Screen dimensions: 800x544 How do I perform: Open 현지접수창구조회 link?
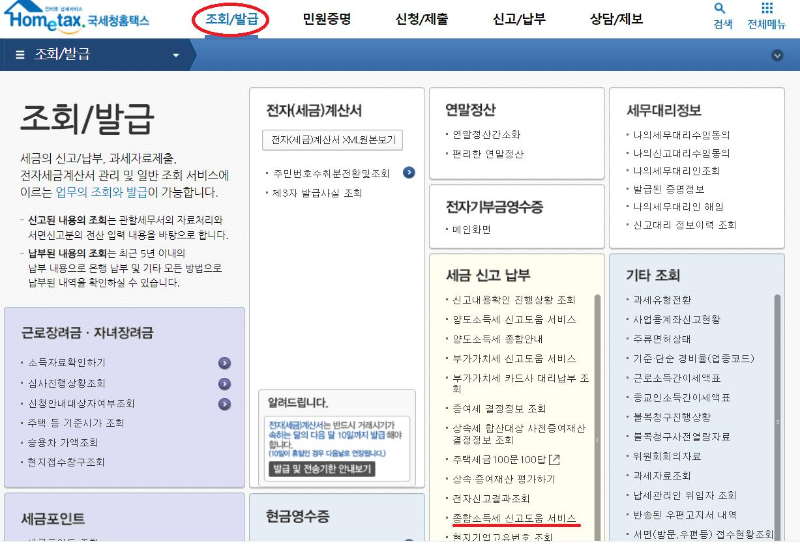tap(66, 462)
